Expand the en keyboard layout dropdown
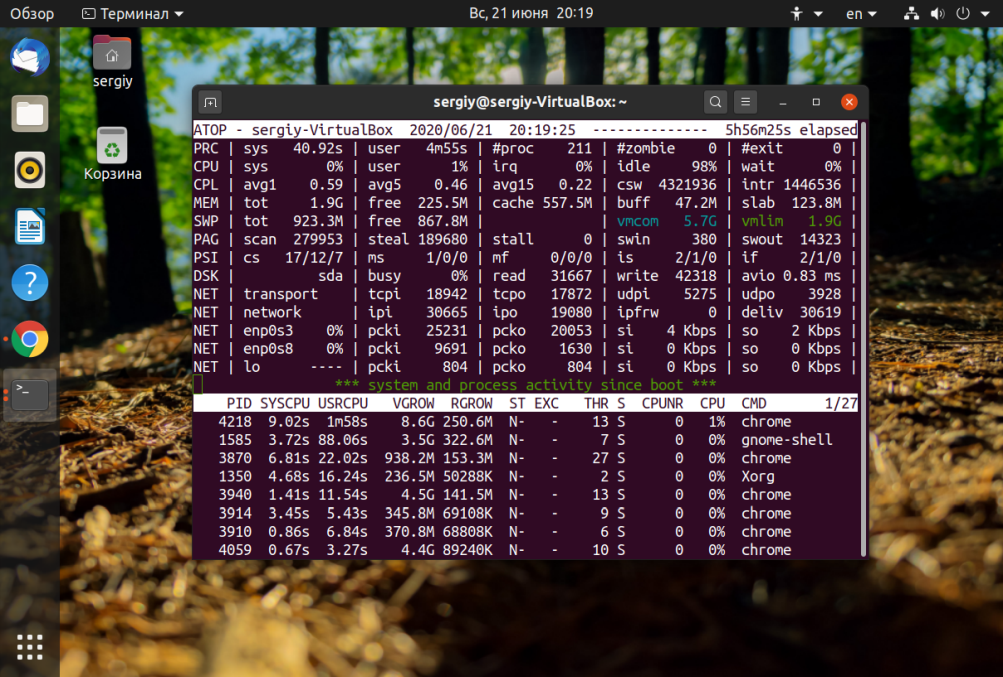Viewport: 1003px width, 677px height. [860, 14]
